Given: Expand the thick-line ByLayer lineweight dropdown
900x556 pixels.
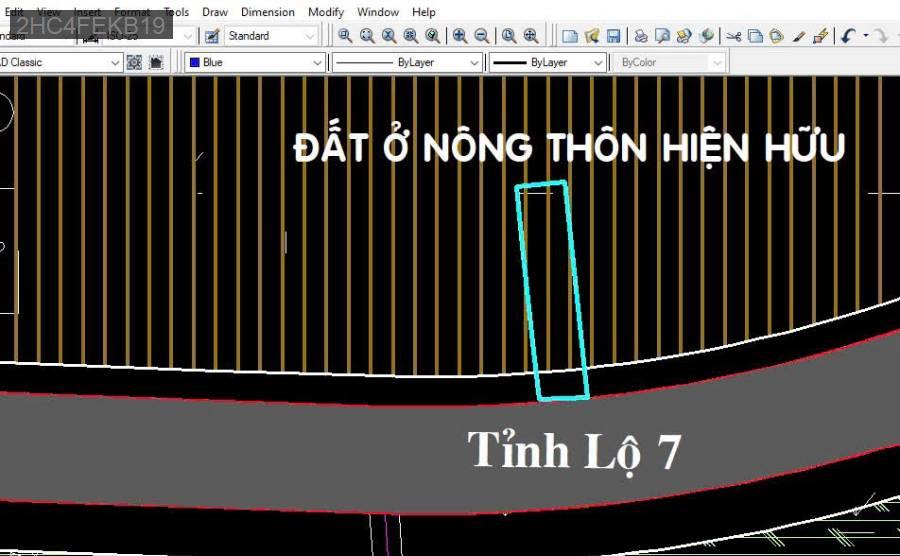Looking at the screenshot, I should (548, 62).
